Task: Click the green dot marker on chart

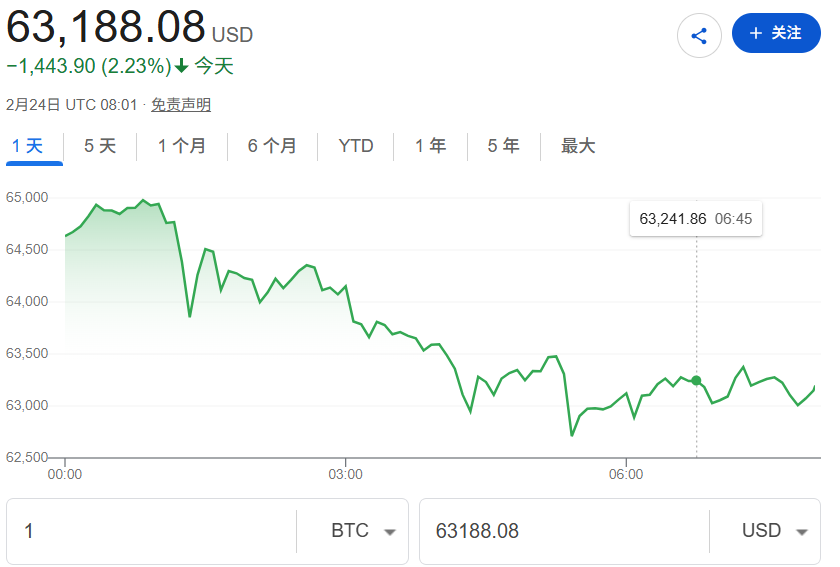Action: click(696, 380)
